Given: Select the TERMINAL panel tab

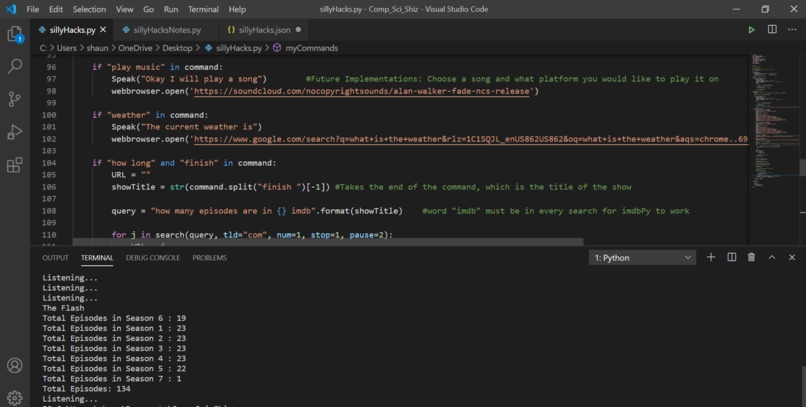Looking at the screenshot, I should point(97,257).
